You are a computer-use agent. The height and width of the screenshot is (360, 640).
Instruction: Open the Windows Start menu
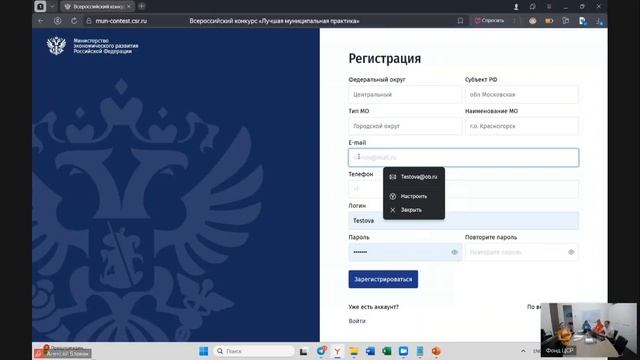coord(203,351)
